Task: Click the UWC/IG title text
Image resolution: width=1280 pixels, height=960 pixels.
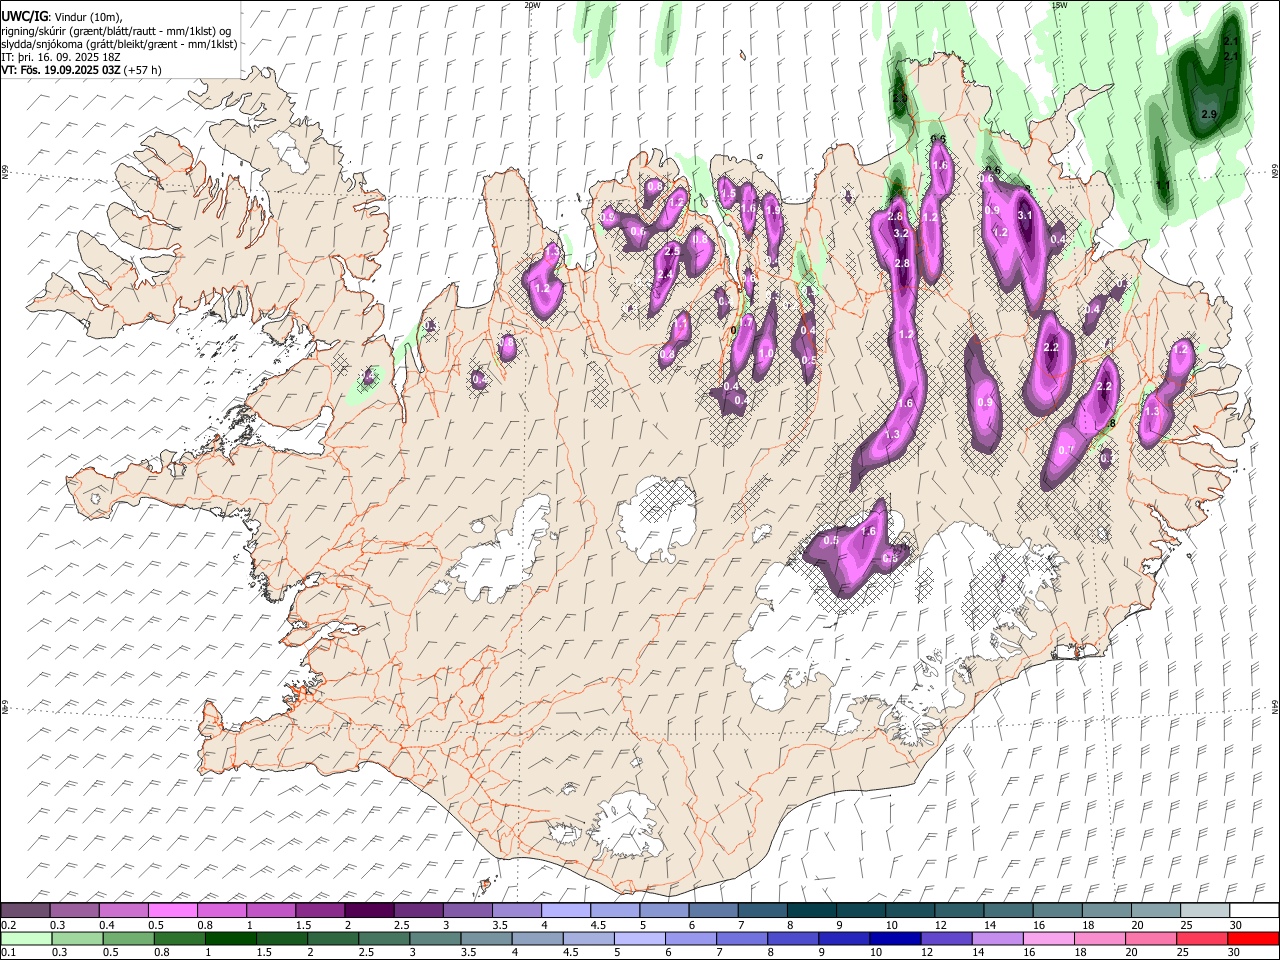Action: (23, 16)
